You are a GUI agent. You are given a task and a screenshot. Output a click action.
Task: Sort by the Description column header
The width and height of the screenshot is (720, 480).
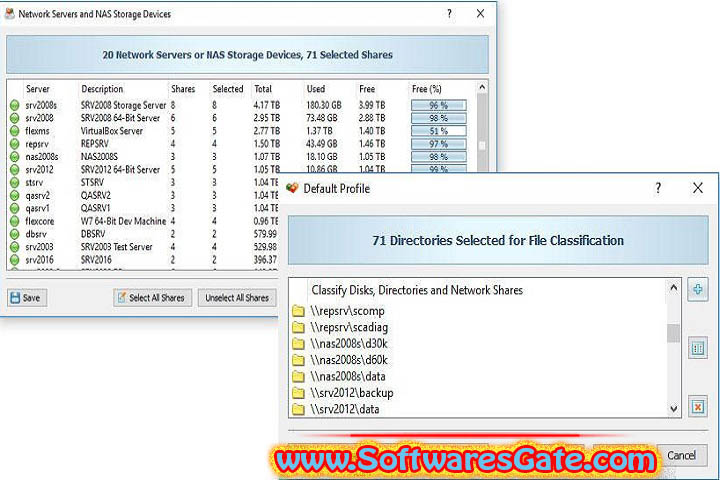click(x=102, y=89)
